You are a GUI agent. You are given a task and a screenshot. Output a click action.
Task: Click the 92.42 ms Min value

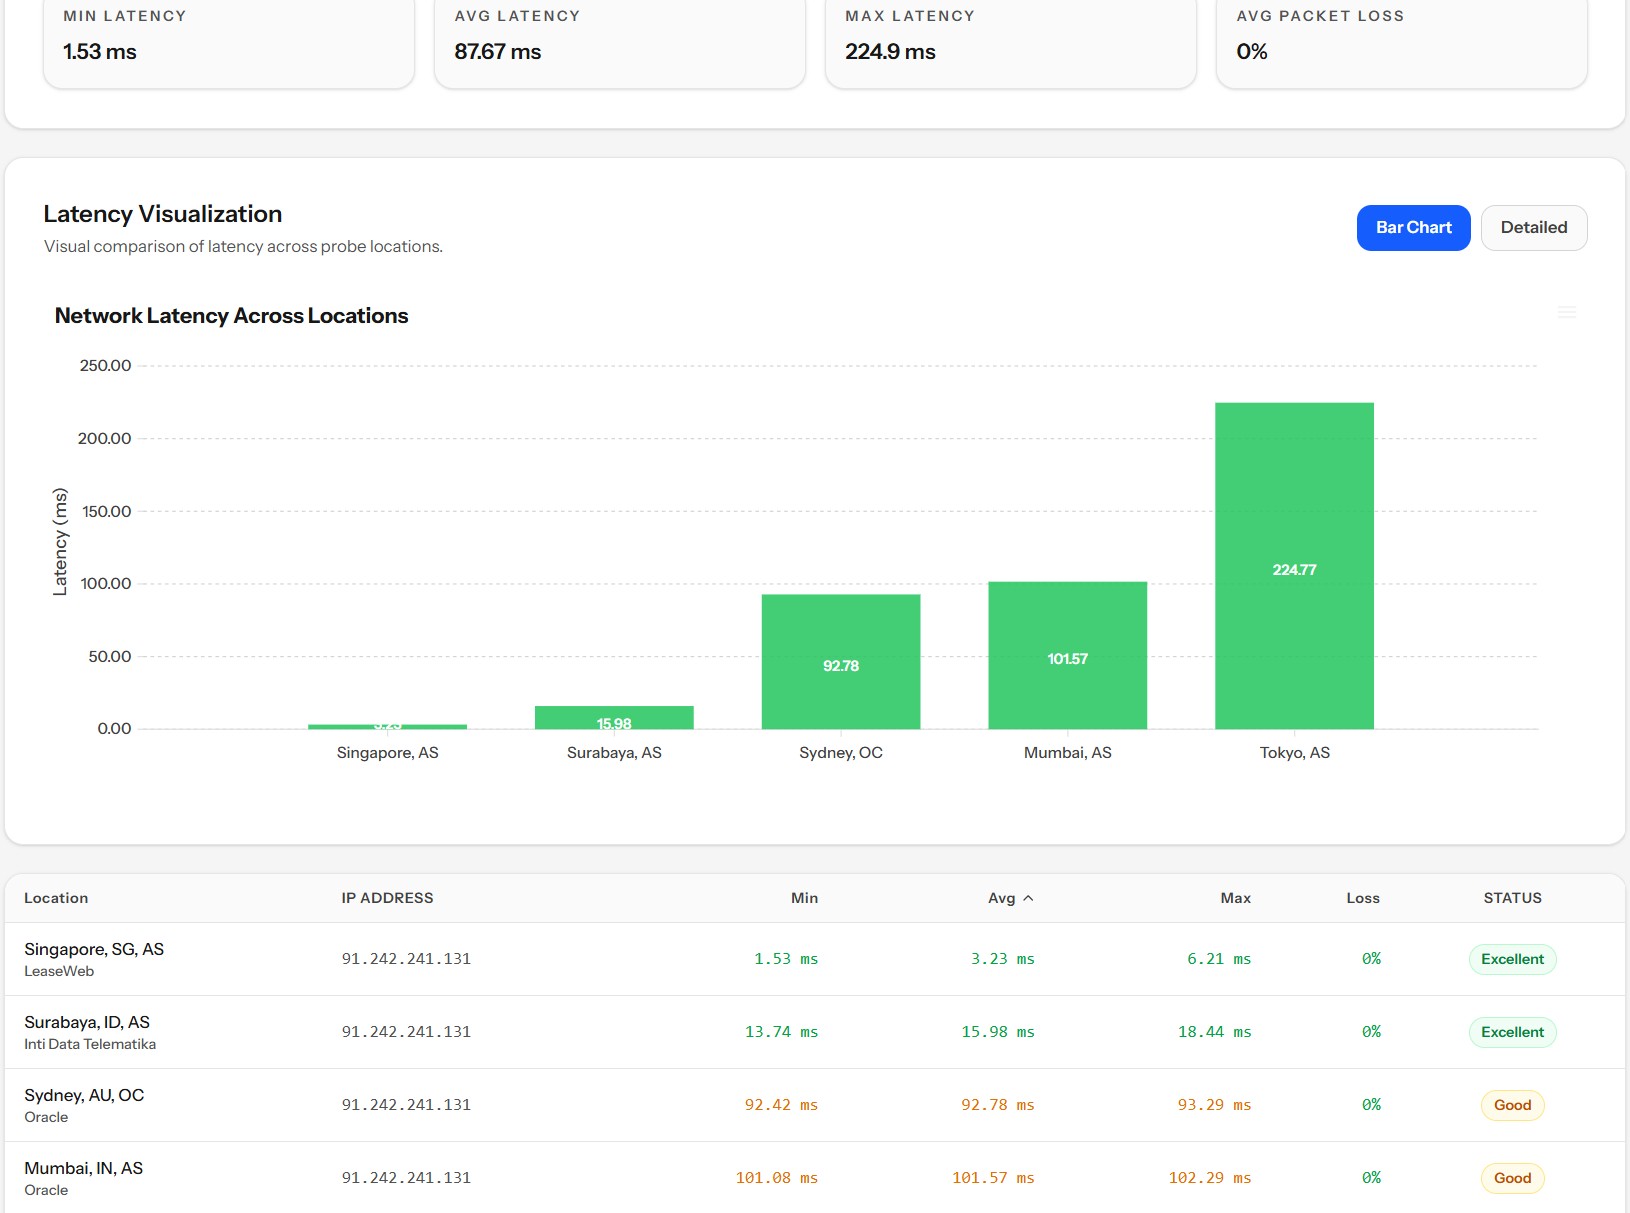coord(781,1105)
